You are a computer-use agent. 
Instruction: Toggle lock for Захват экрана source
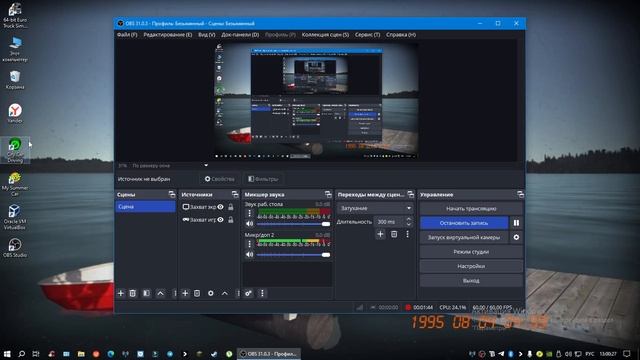(x=231, y=207)
